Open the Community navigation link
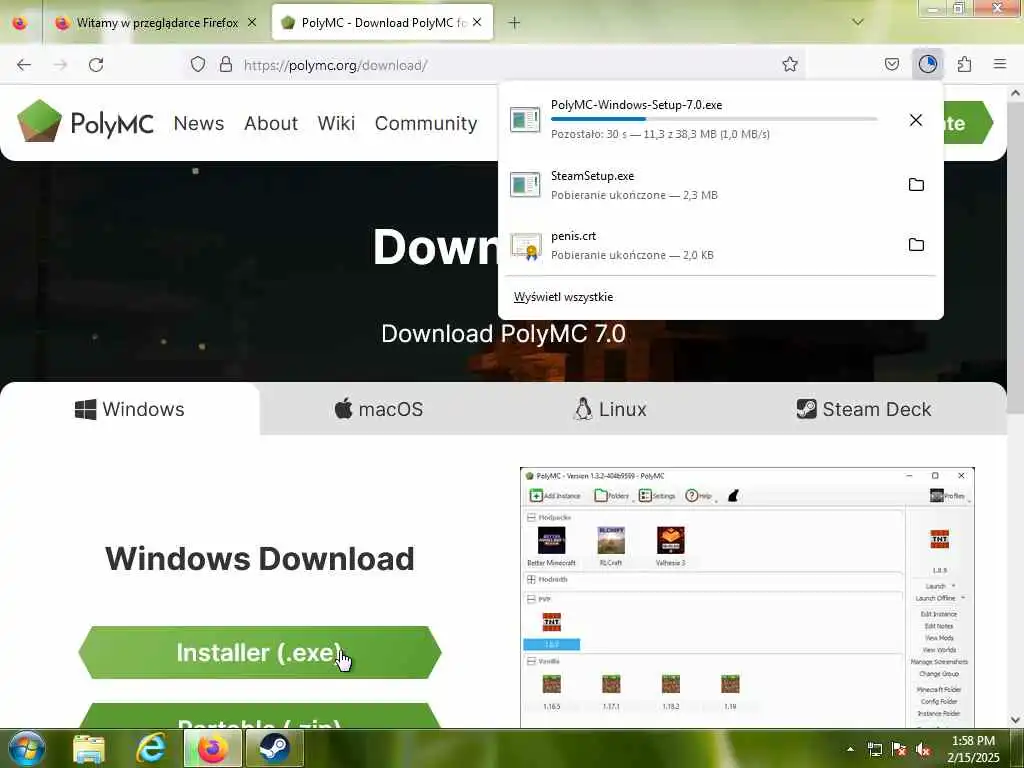 426,123
